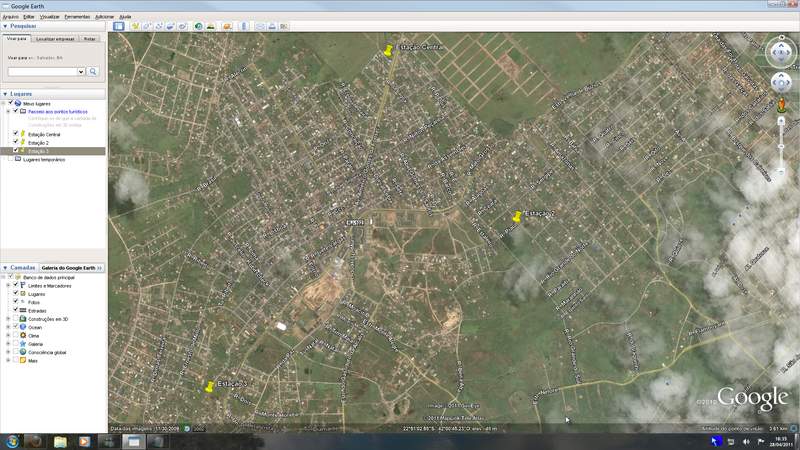This screenshot has width=800, height=450.
Task: Click the volume icon in system tray
Action: (x=746, y=441)
